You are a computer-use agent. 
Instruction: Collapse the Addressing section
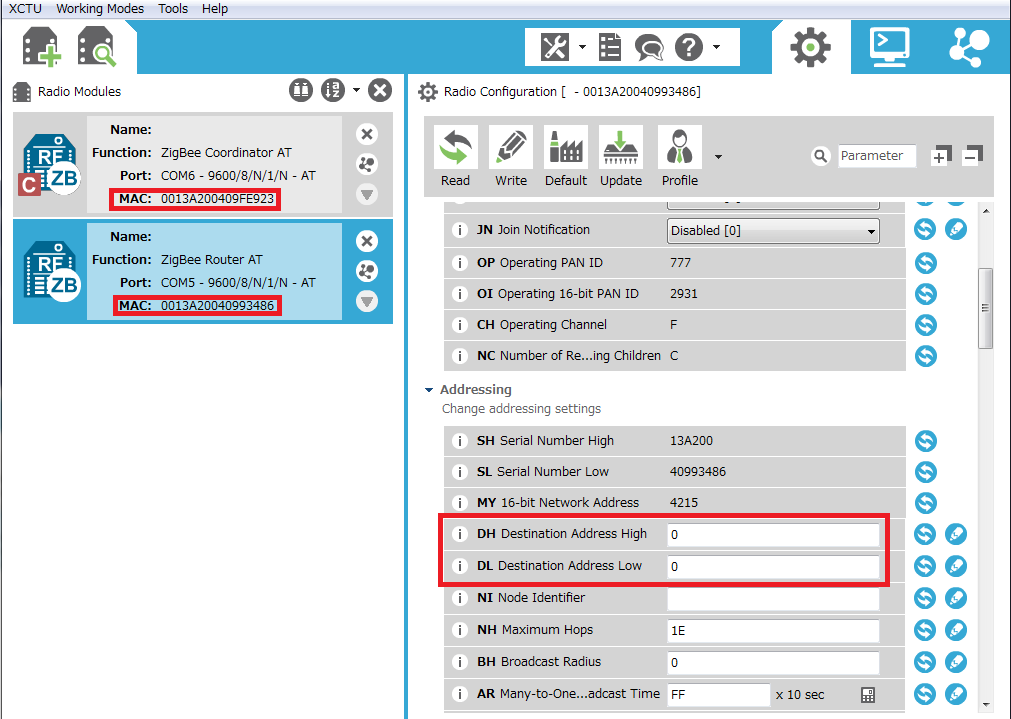click(x=429, y=389)
